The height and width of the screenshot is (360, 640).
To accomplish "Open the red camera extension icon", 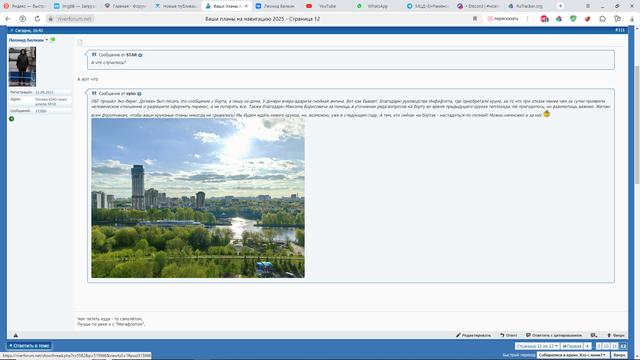I will (x=544, y=19).
